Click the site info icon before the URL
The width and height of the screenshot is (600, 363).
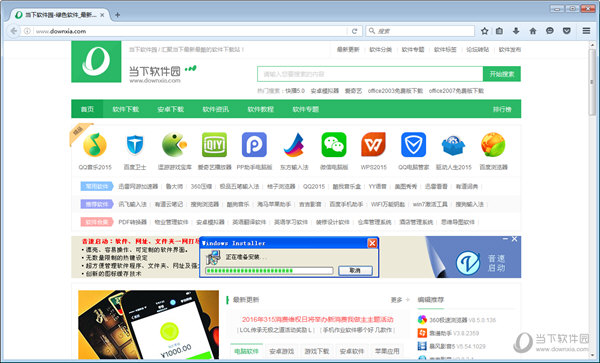[x=27, y=31]
